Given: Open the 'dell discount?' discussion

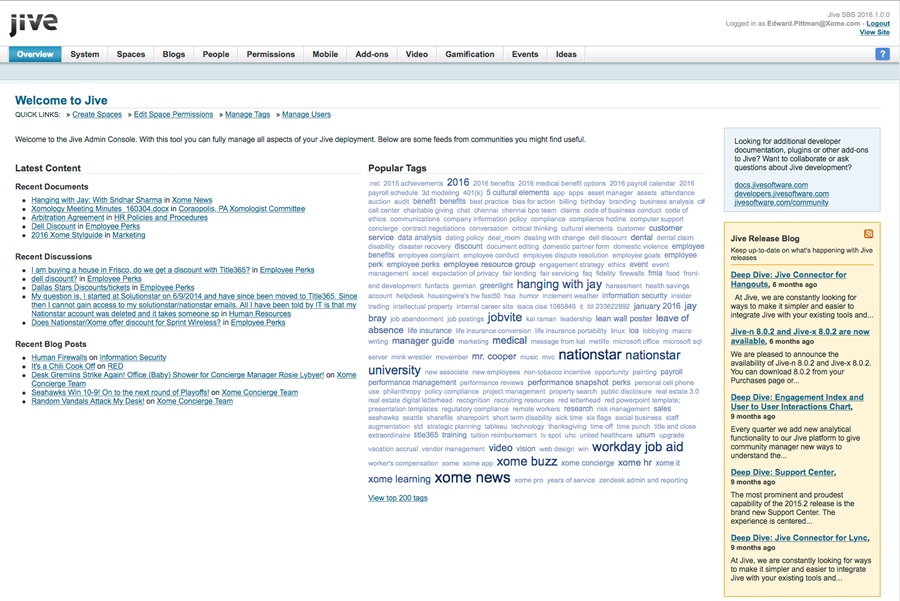Looking at the screenshot, I should (x=54, y=278).
